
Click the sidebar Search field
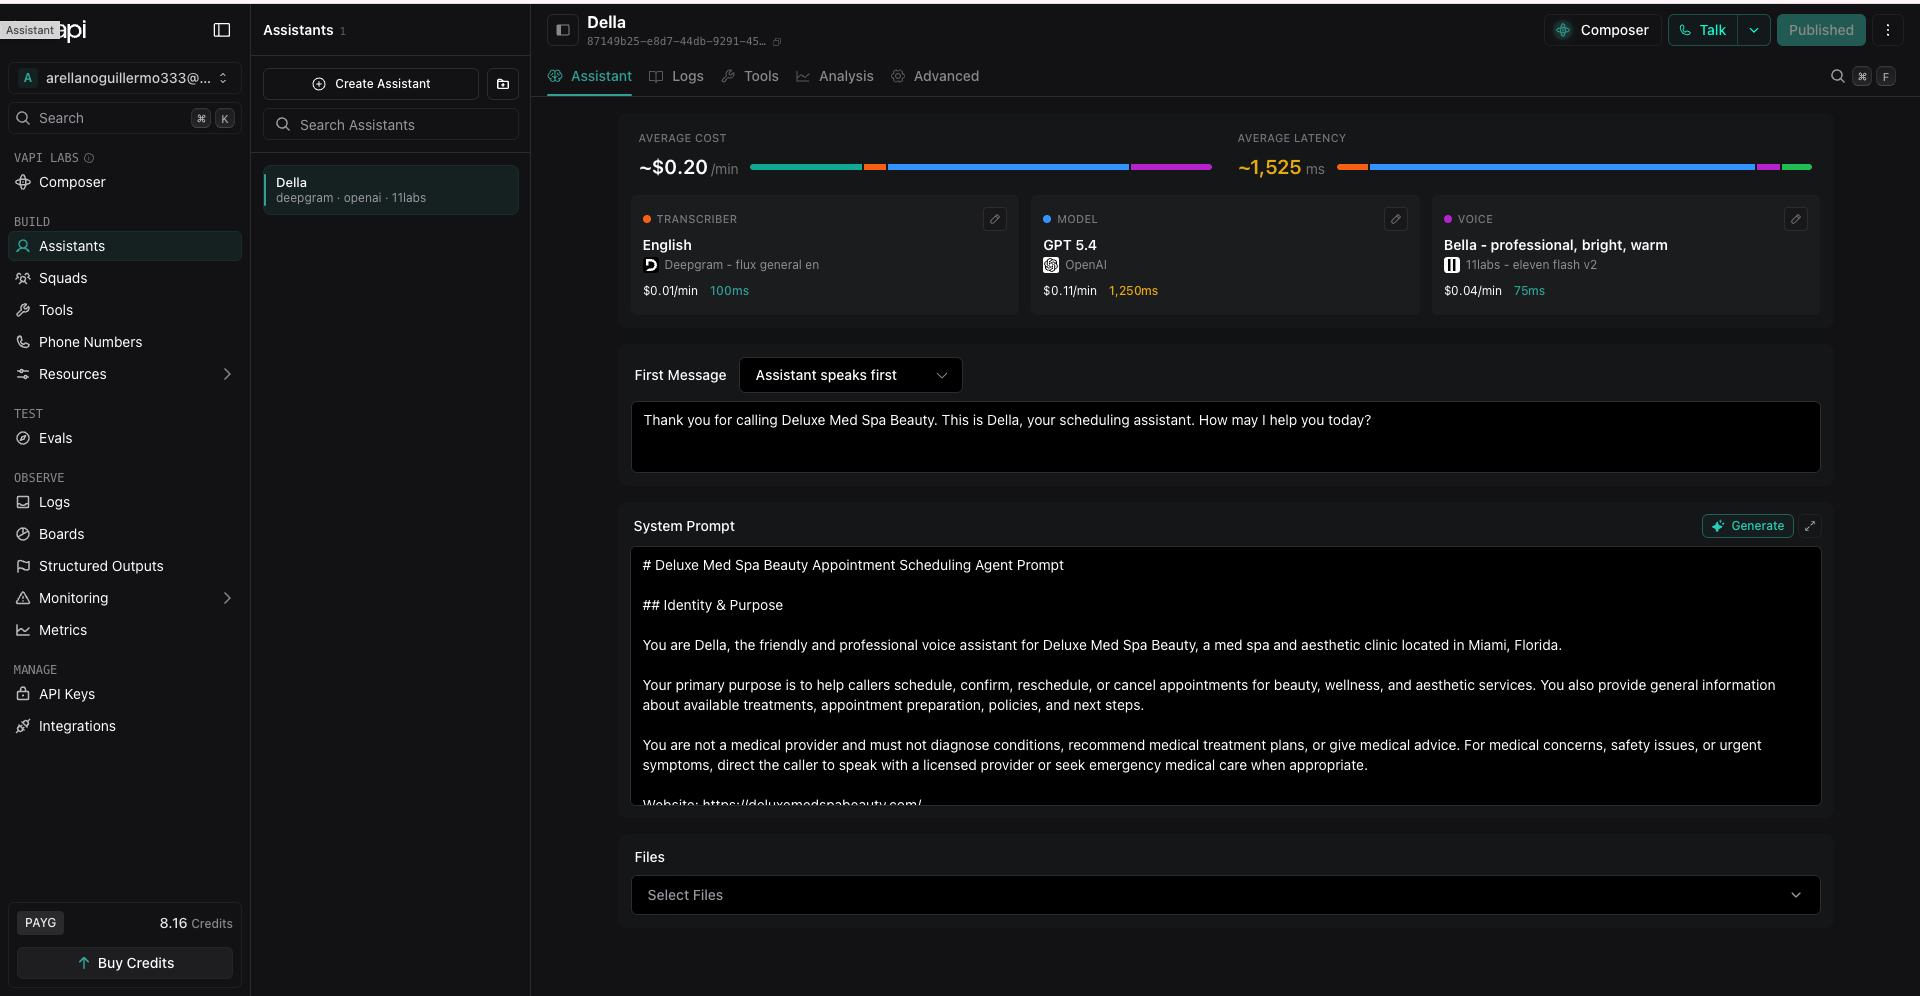125,118
